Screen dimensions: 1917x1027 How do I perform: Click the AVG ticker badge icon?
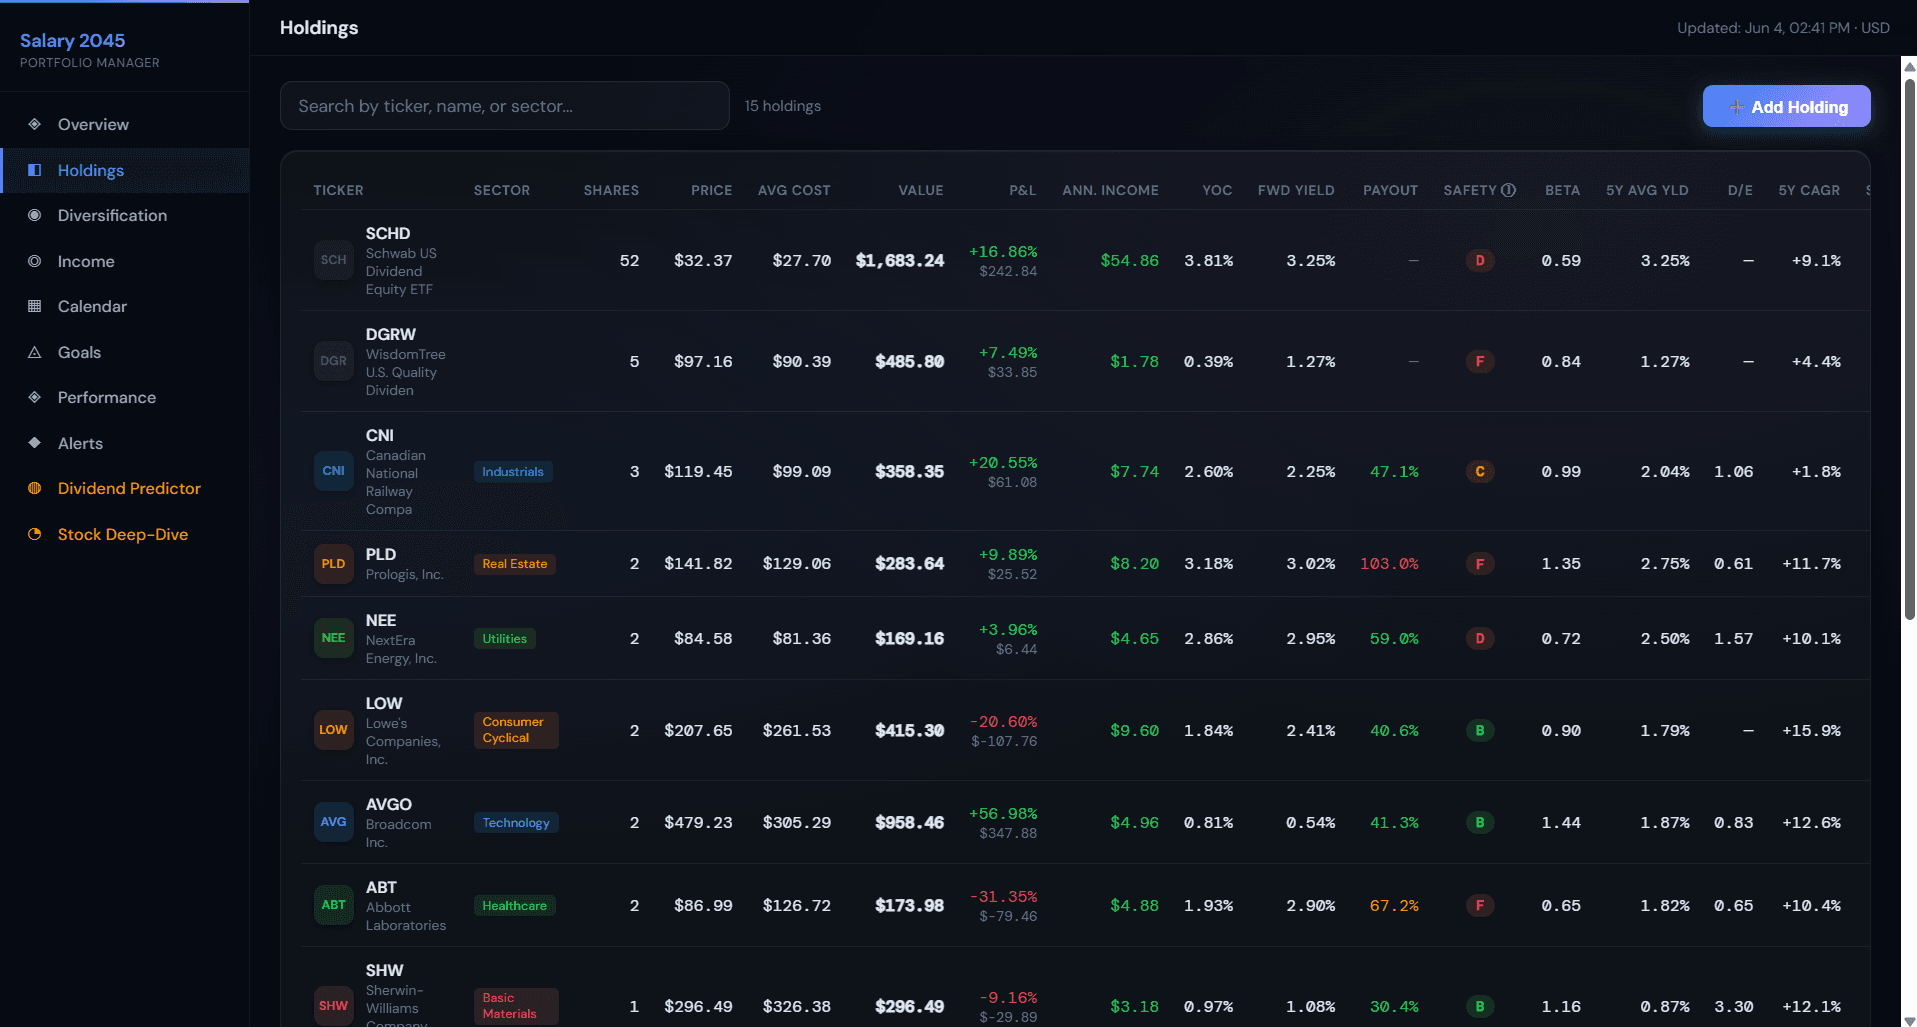(334, 822)
